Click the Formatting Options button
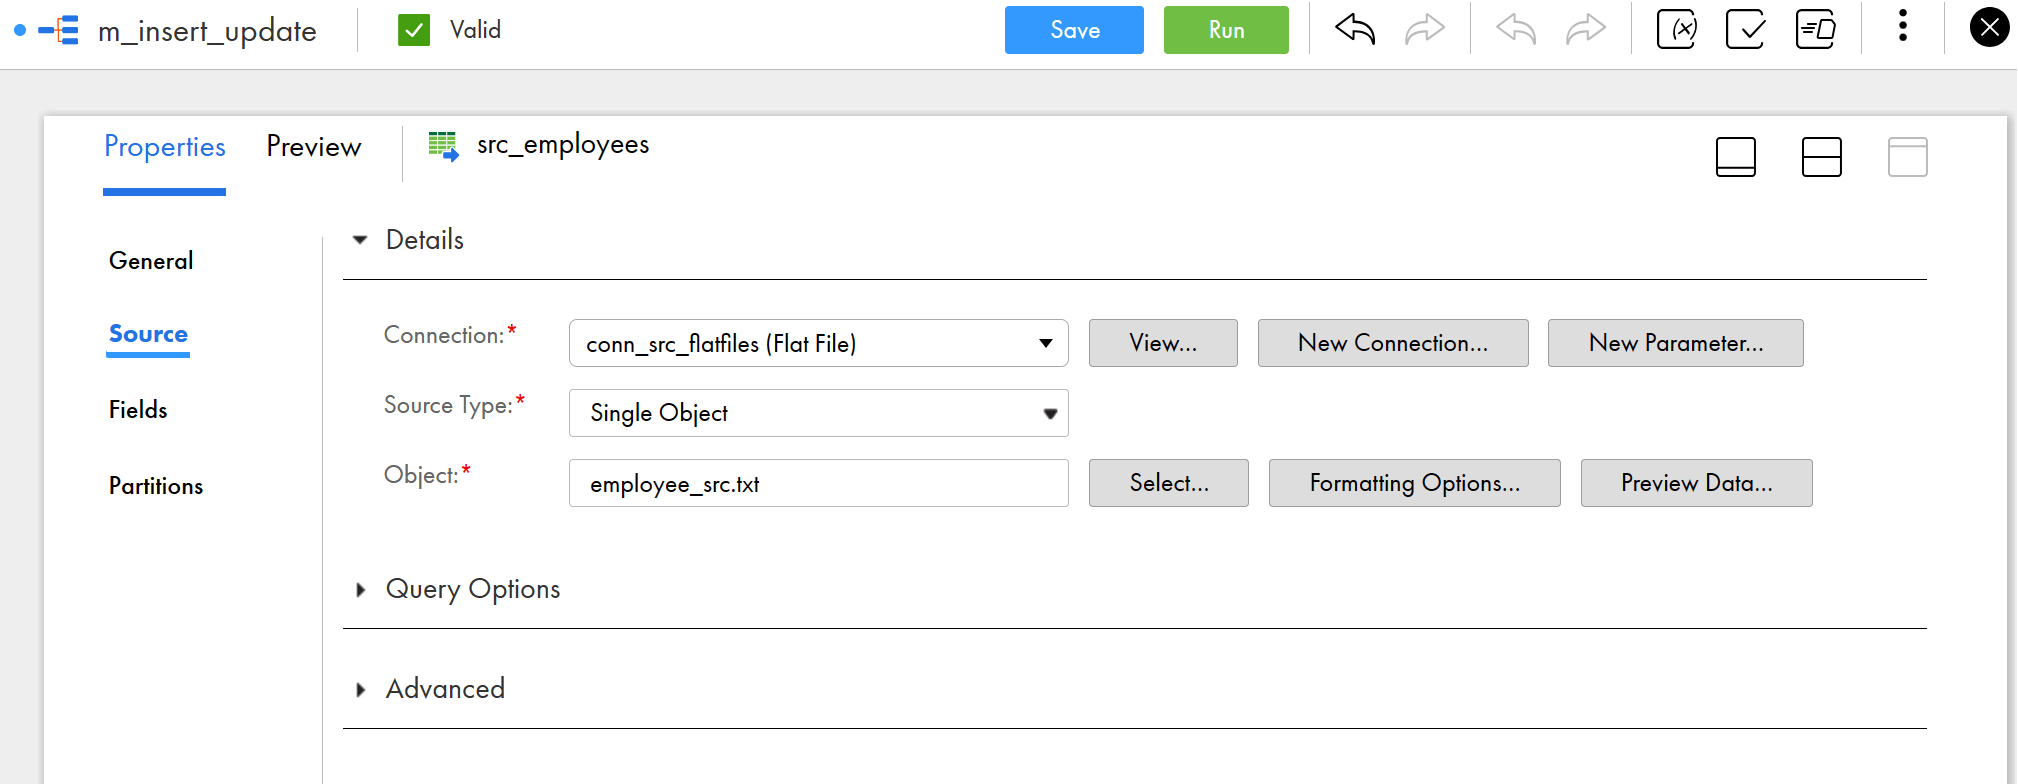Screen dimensions: 2018x784 (1414, 483)
